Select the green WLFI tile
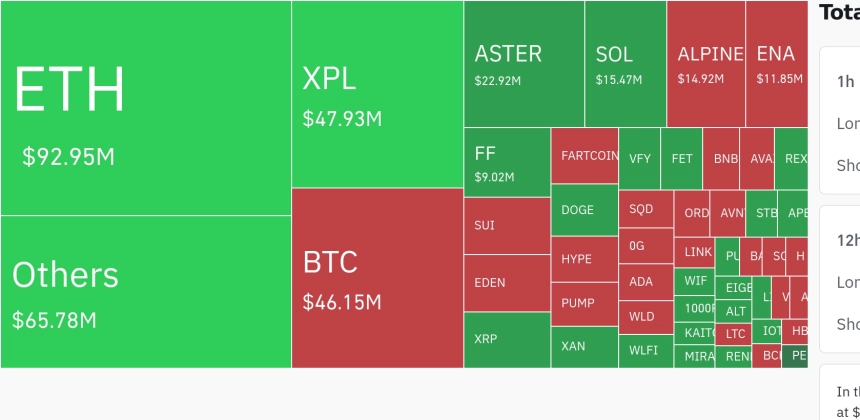This screenshot has height=420, width=860. point(646,351)
